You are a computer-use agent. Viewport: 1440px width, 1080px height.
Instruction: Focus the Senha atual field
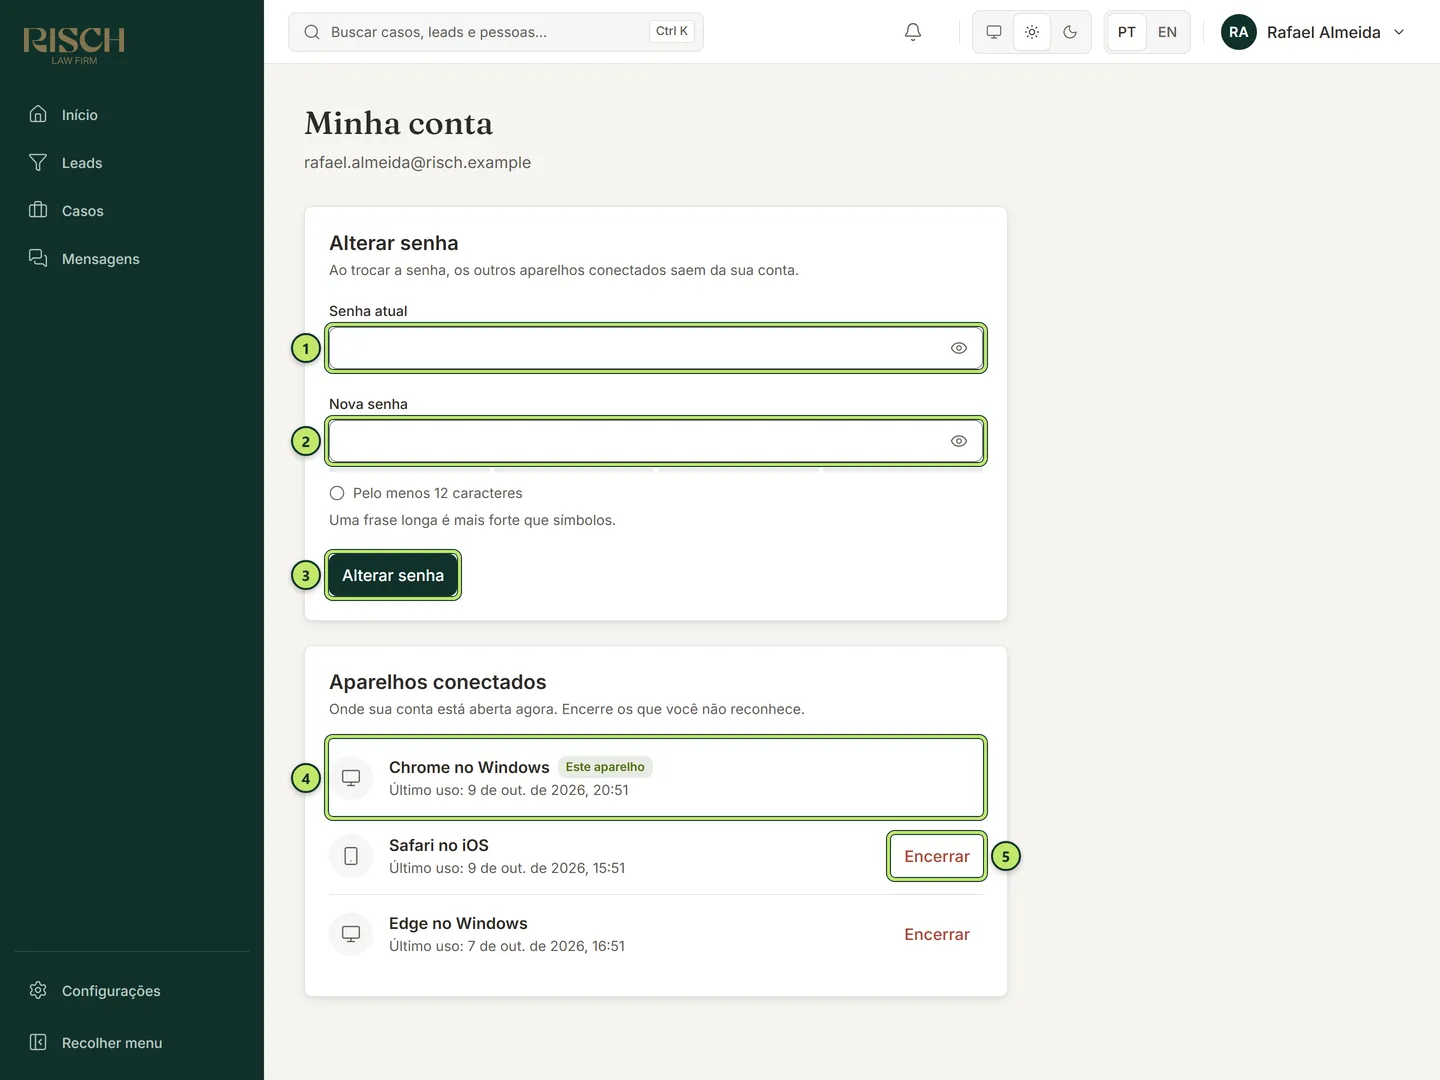click(656, 348)
